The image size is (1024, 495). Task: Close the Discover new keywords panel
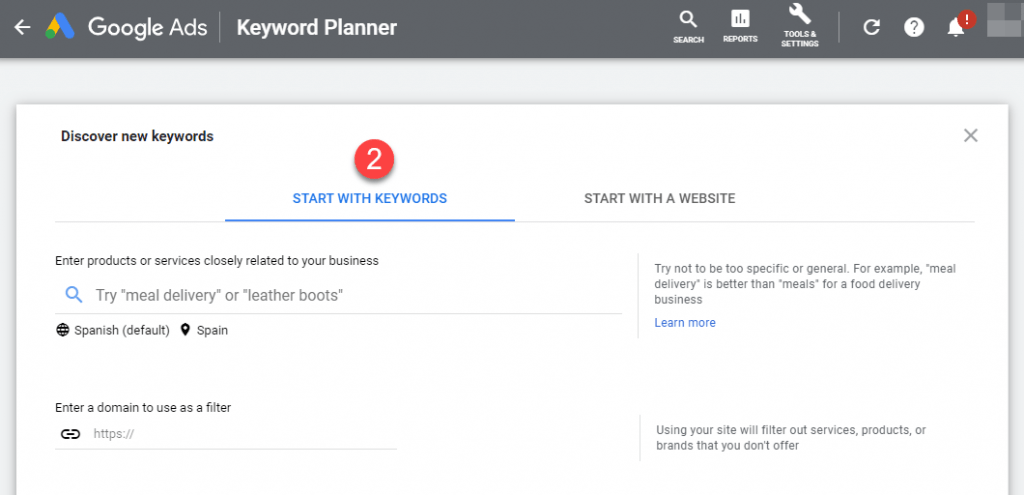click(x=970, y=135)
